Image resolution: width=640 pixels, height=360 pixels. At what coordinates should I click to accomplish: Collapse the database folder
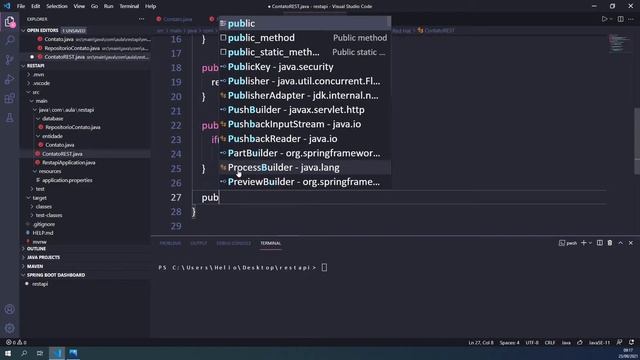pos(53,118)
